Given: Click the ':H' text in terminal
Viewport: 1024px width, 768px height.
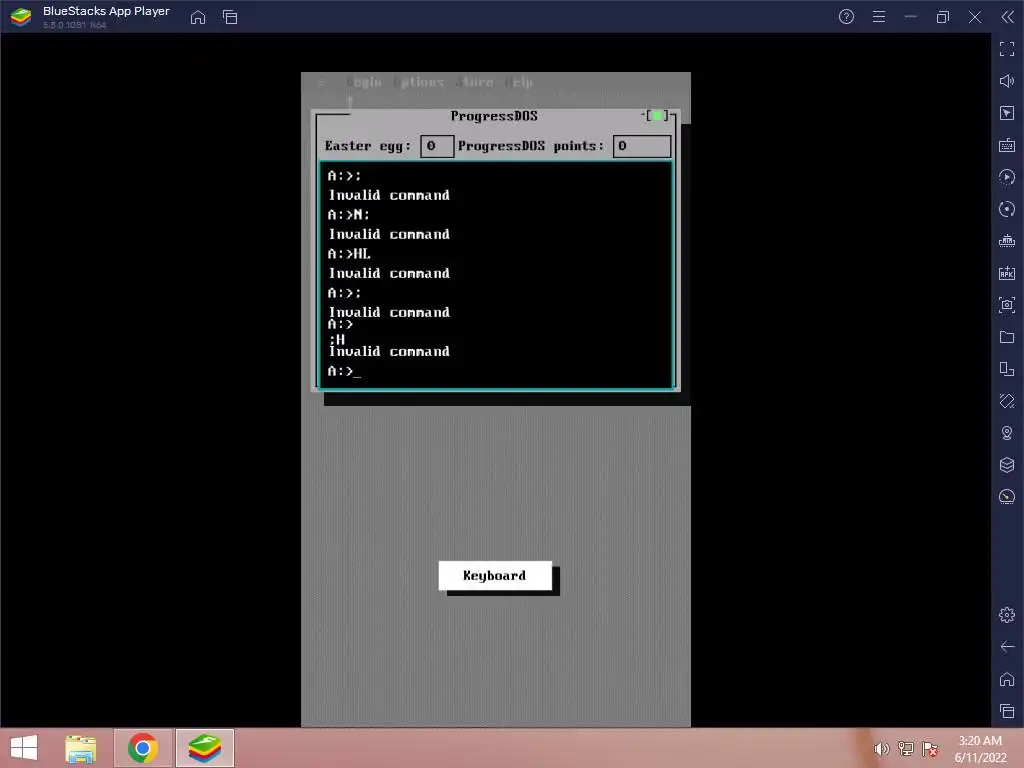Looking at the screenshot, I should pos(337,339).
